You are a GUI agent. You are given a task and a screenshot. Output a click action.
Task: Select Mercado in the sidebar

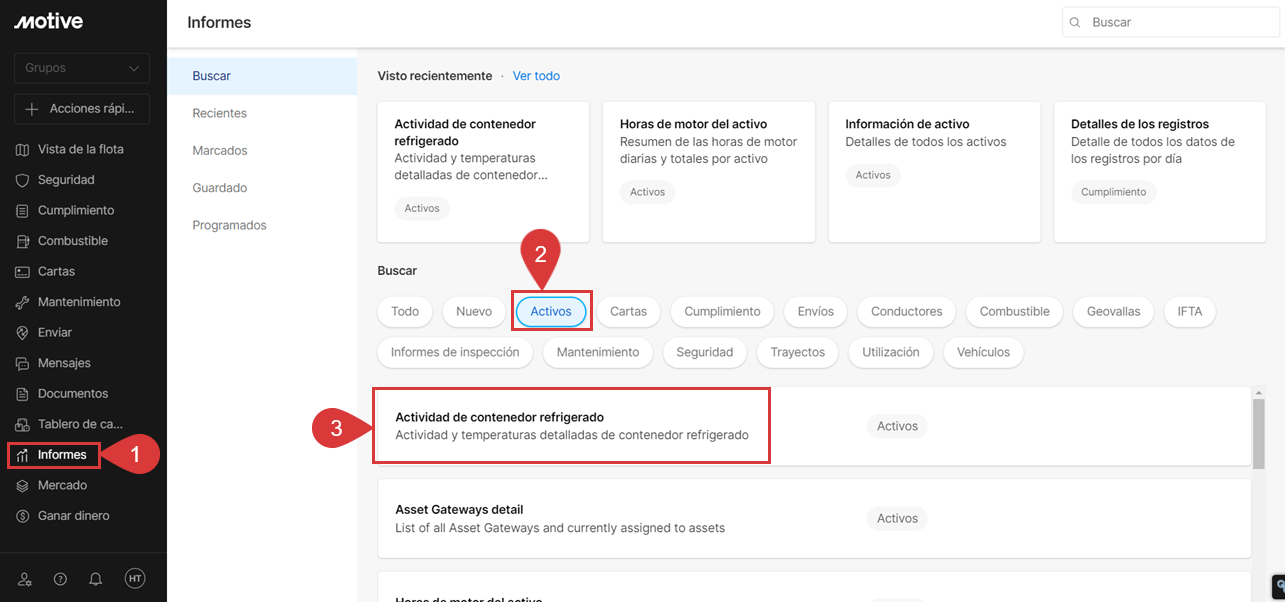[x=62, y=485]
